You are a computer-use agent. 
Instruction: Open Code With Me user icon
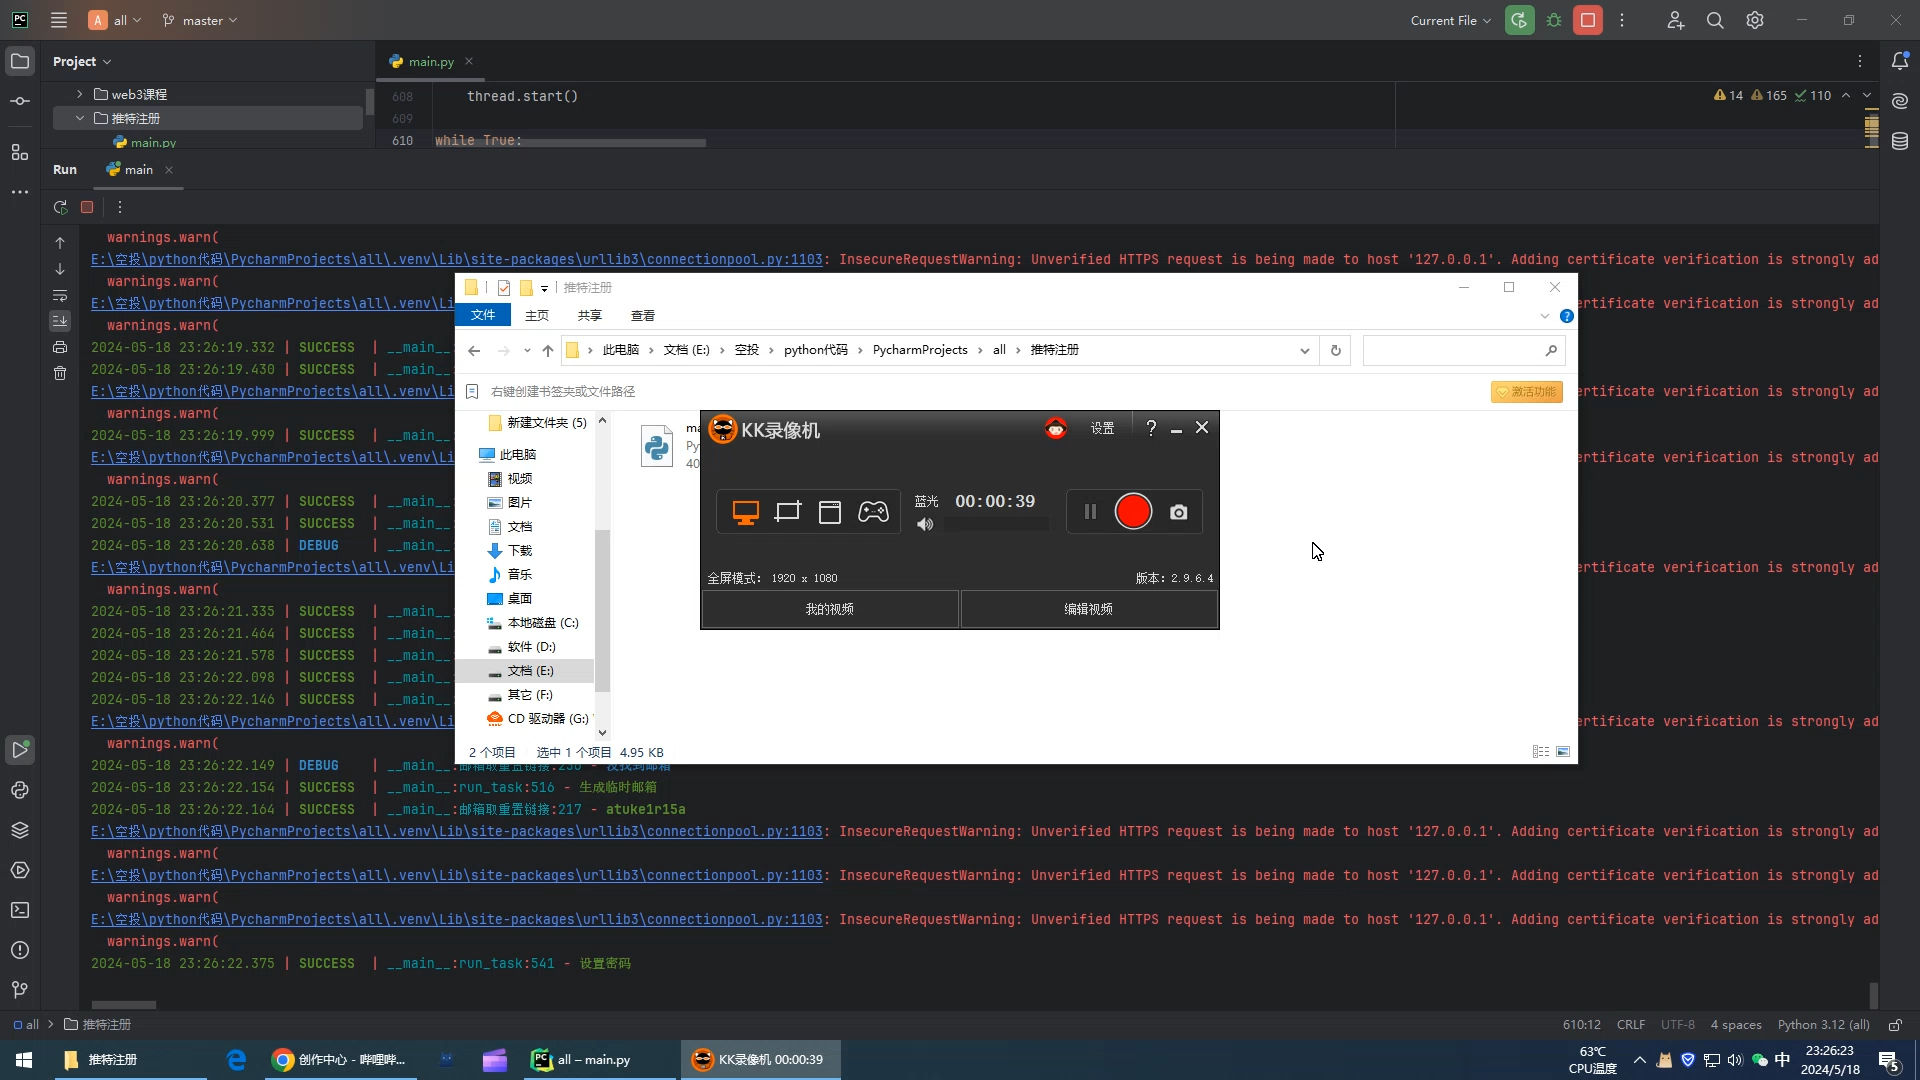pyautogui.click(x=1676, y=20)
